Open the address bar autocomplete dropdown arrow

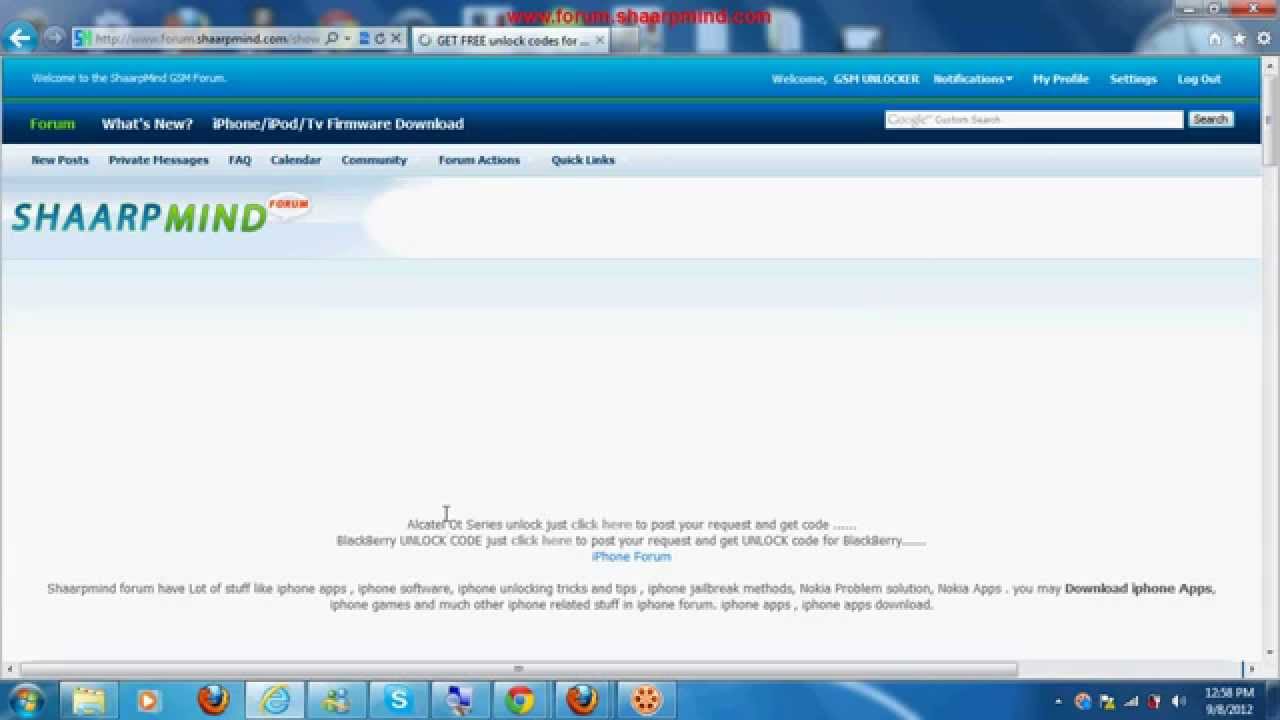point(347,39)
